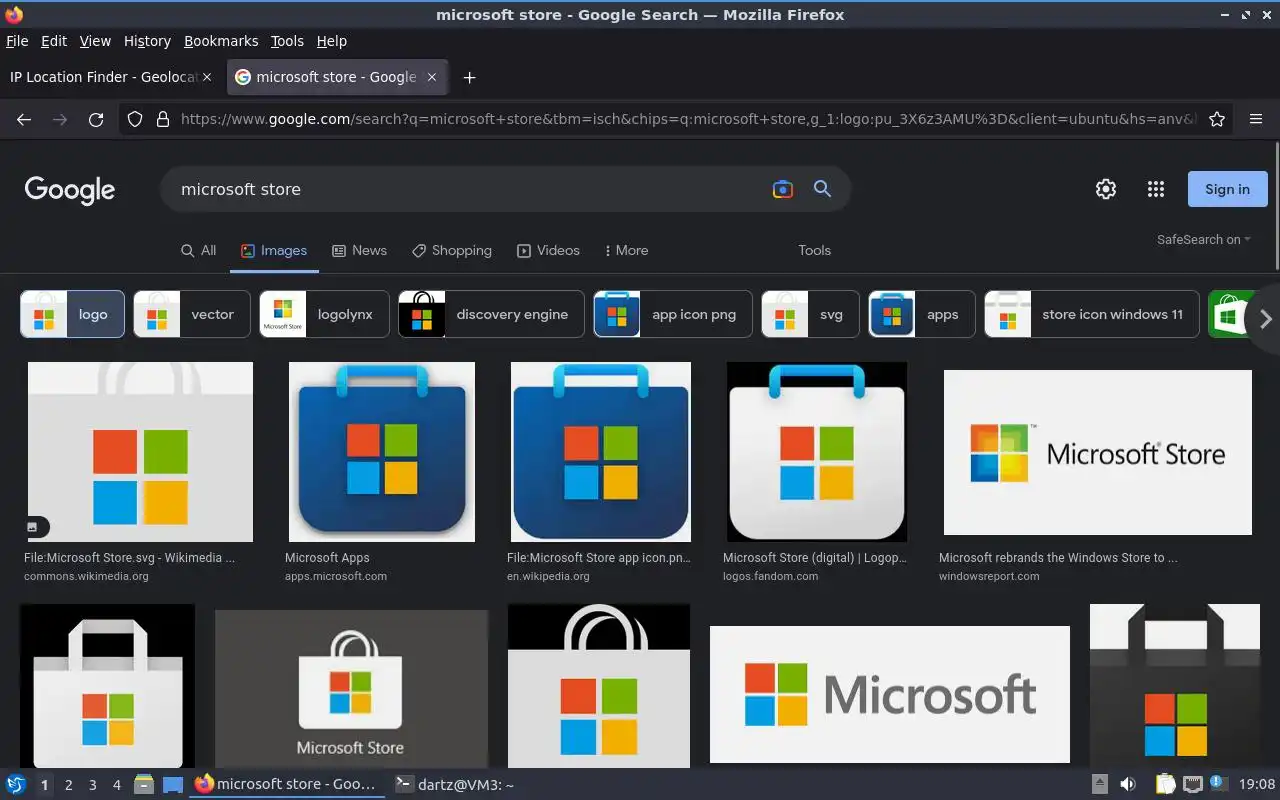This screenshot has height=800, width=1280.
Task: Click the microsoft store search field
Action: pyautogui.click(x=465, y=189)
